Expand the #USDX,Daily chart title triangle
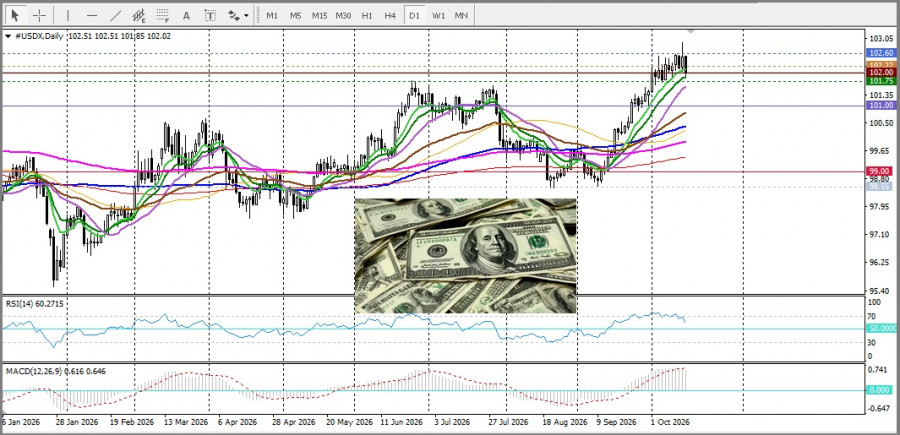The image size is (900, 435). point(8,36)
